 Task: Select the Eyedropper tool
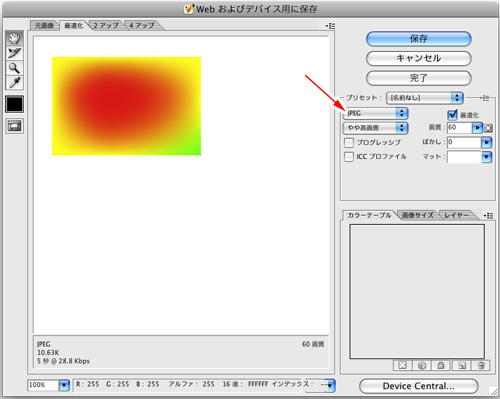click(x=14, y=83)
